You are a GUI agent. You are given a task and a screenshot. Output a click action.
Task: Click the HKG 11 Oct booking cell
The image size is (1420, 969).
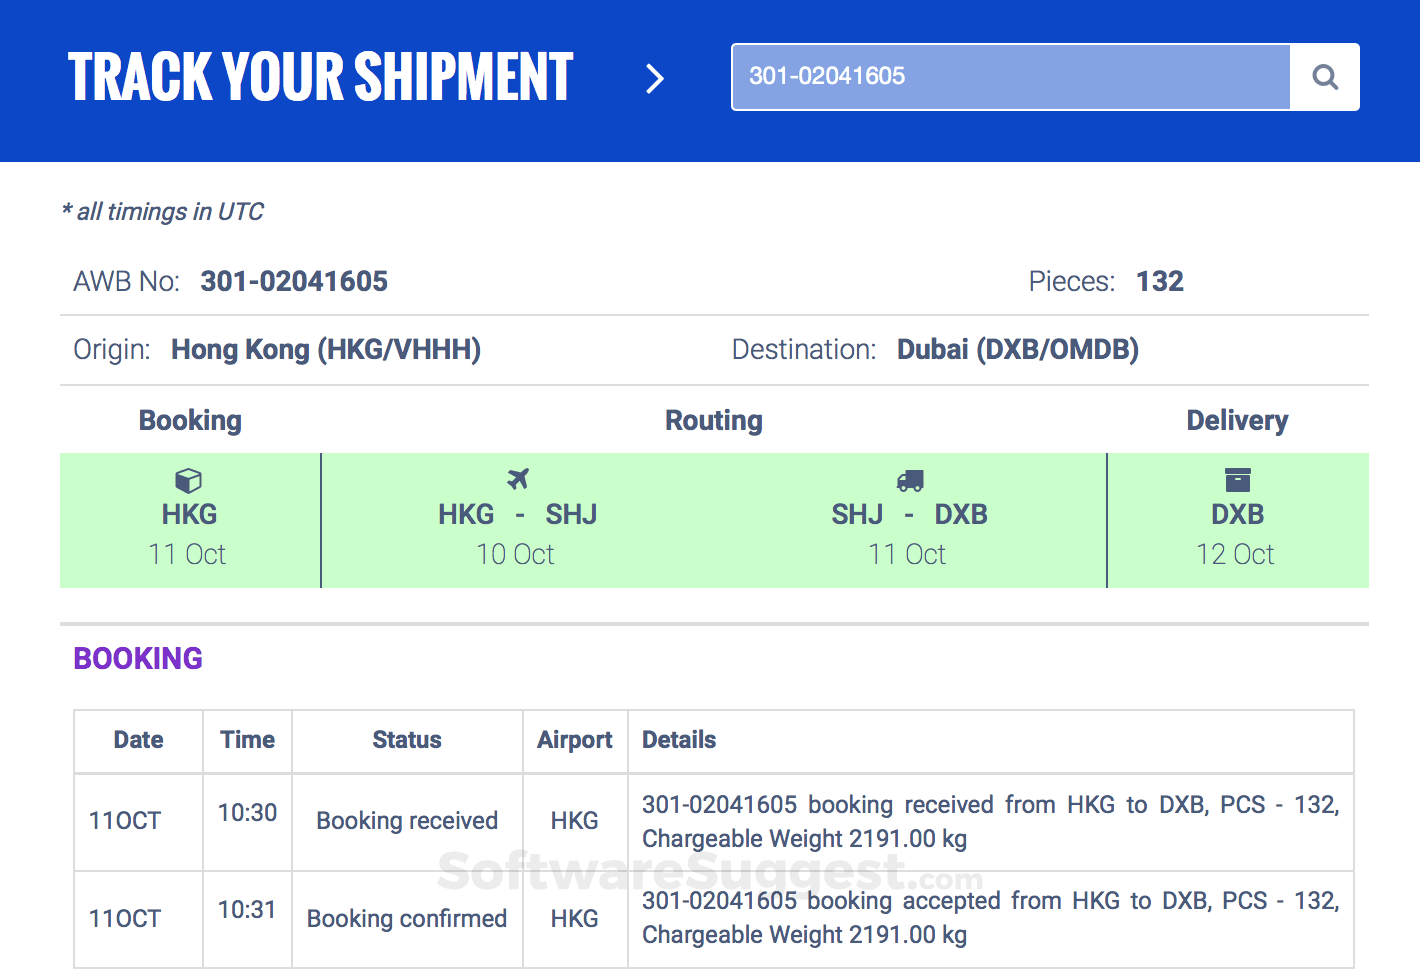(189, 534)
